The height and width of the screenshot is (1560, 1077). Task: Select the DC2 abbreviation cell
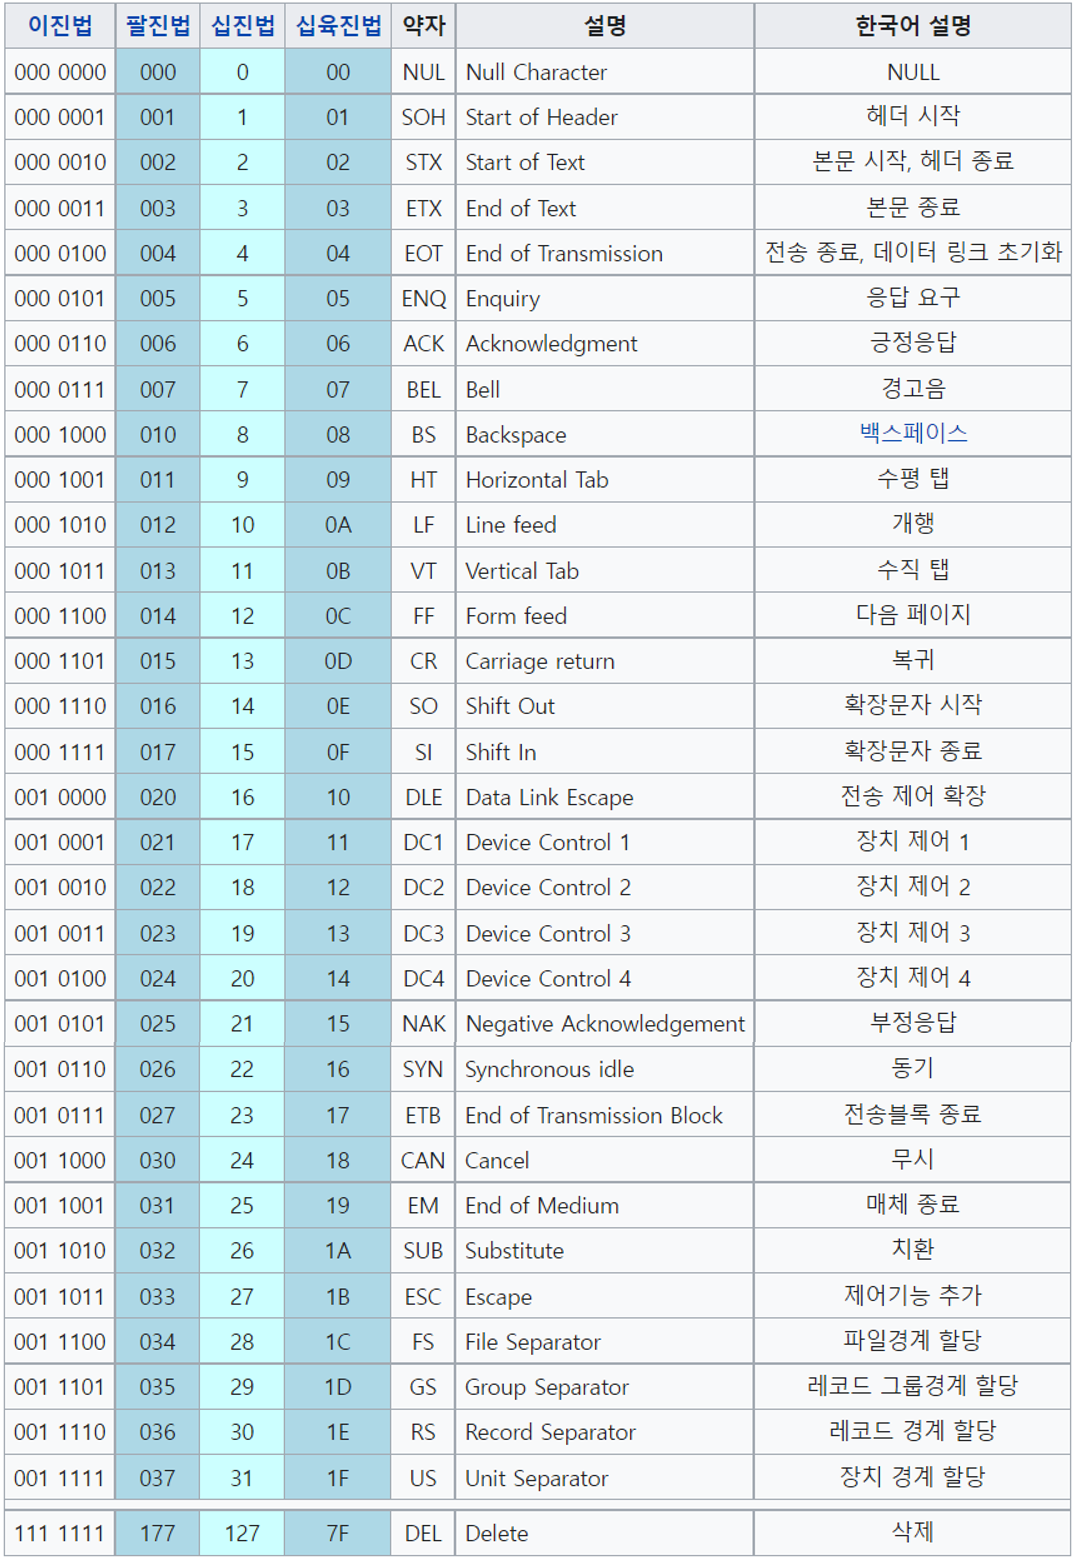pyautogui.click(x=423, y=887)
